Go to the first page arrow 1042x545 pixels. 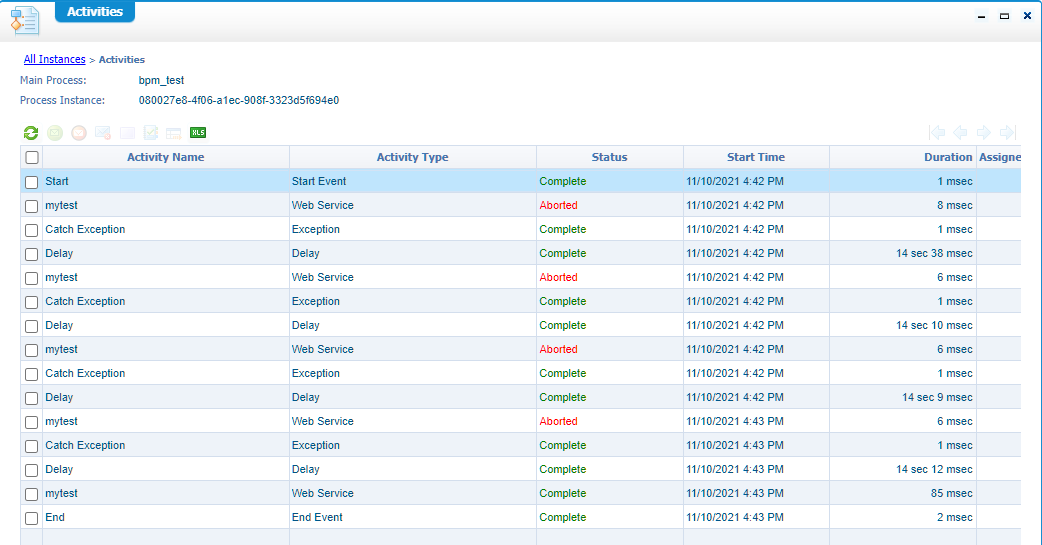tap(937, 132)
